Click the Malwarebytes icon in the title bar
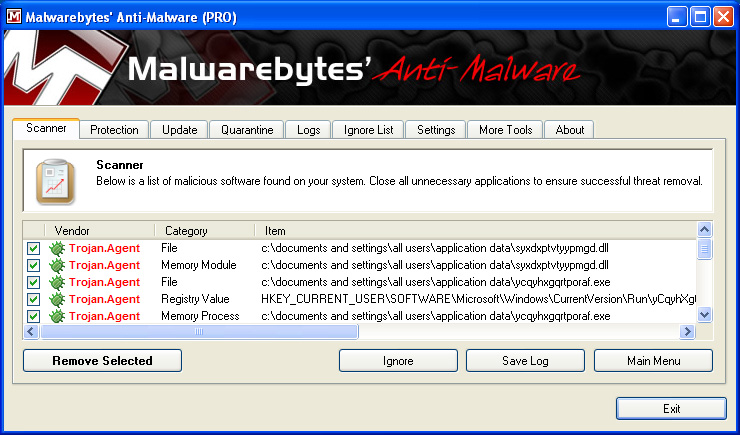 [x=14, y=15]
